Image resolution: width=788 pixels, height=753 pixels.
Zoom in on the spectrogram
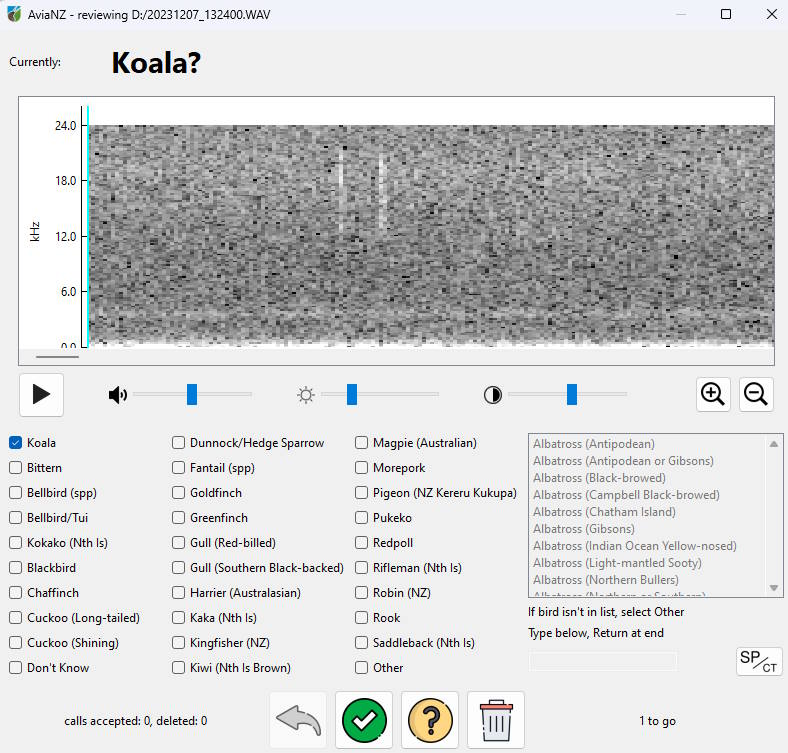(713, 395)
